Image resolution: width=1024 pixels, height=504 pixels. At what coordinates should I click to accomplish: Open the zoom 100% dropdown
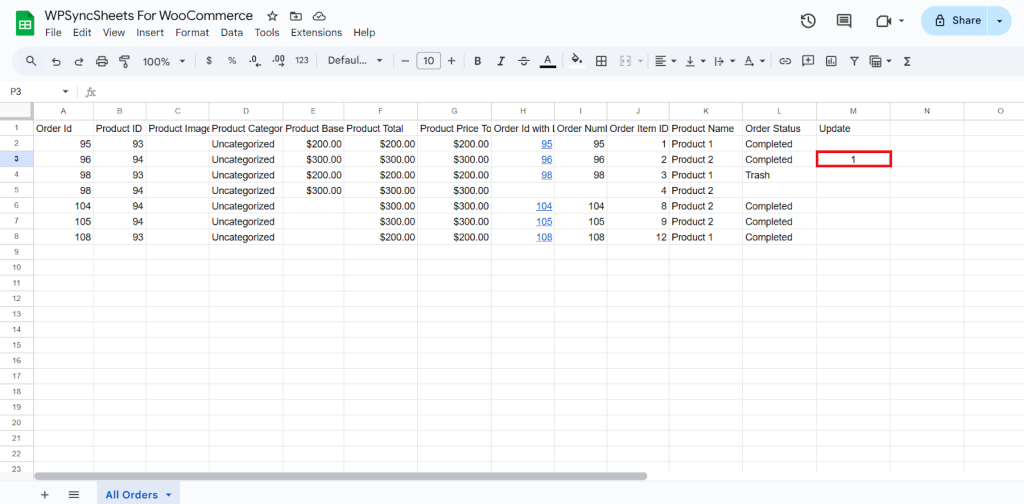[164, 61]
